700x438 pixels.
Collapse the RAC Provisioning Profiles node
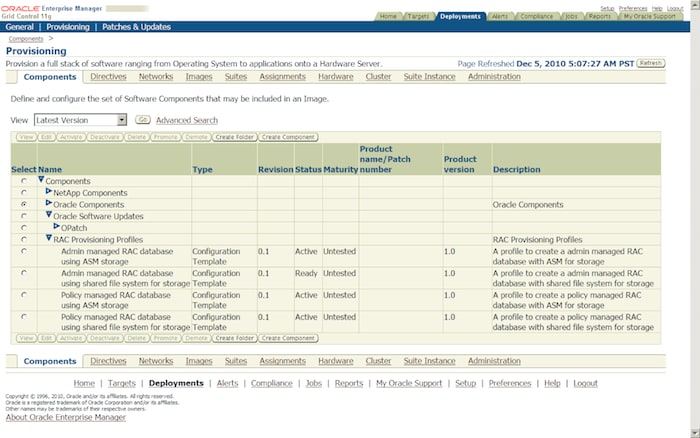tap(49, 238)
